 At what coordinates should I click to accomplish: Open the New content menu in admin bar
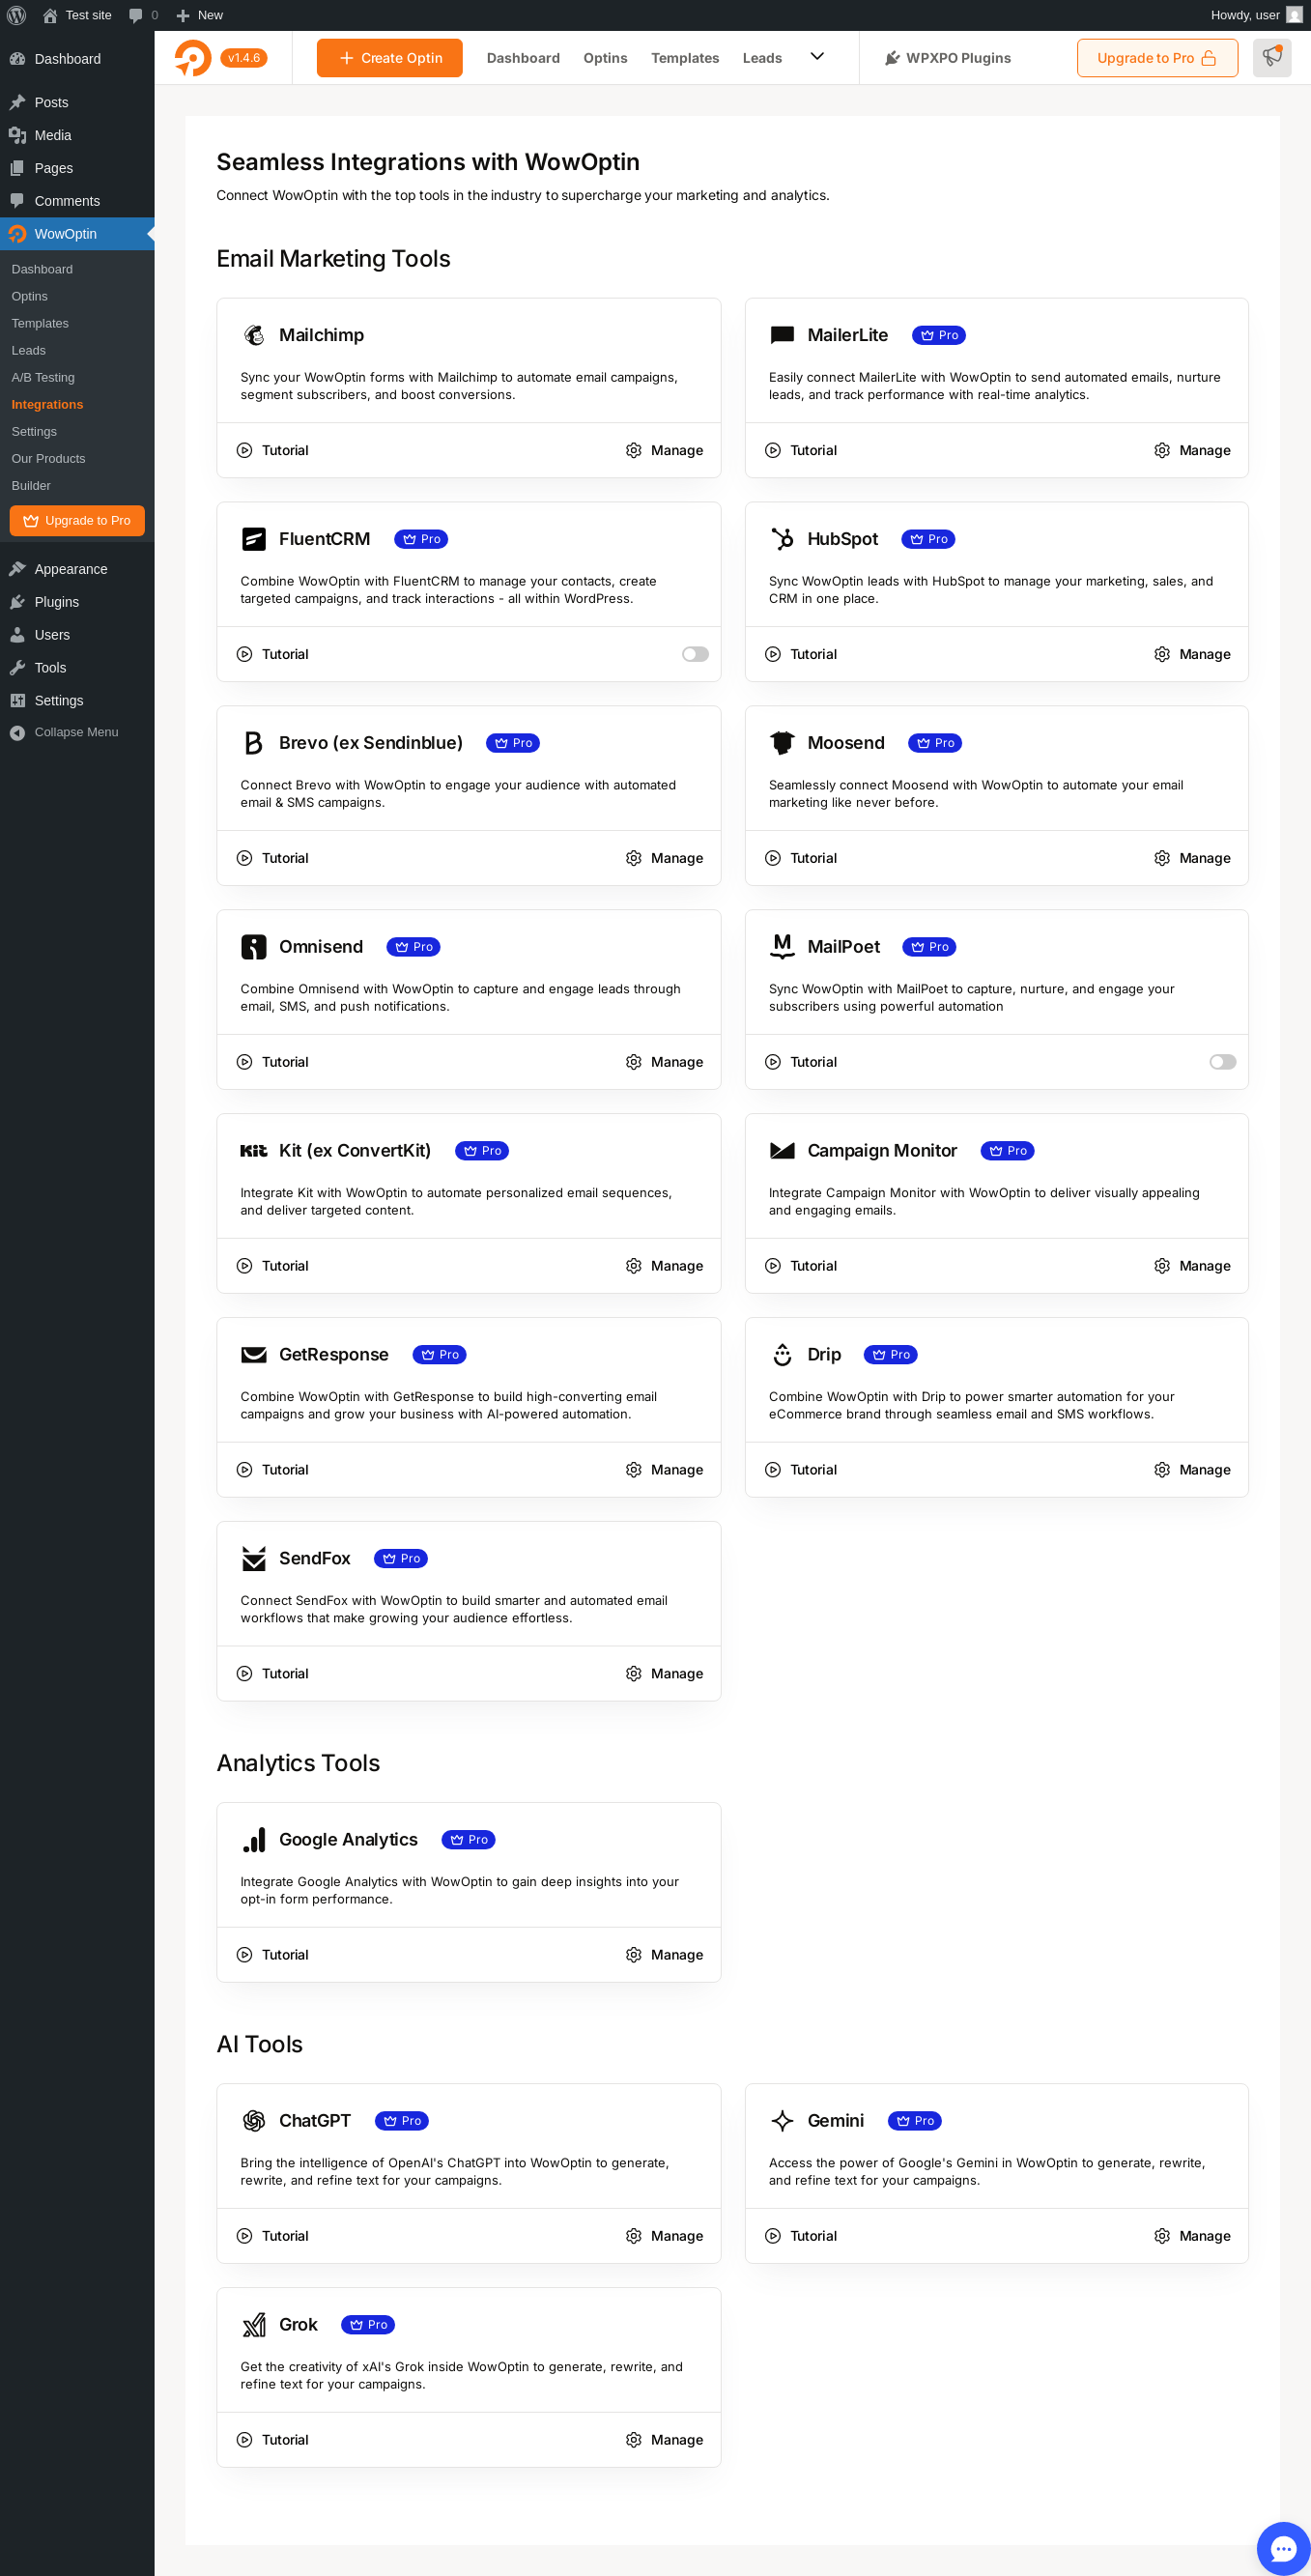click(199, 15)
